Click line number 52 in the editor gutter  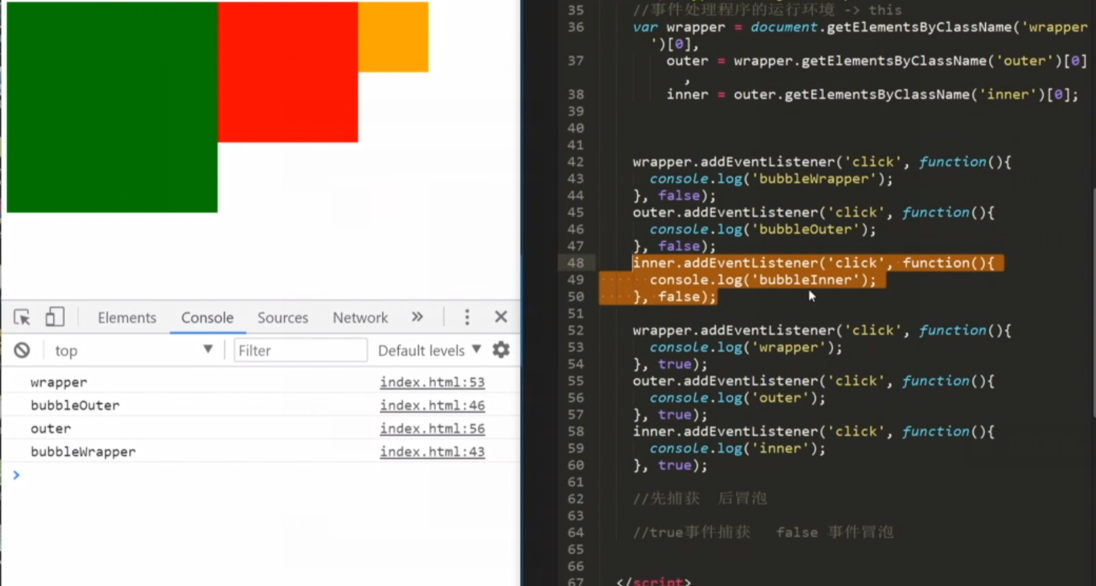575,330
